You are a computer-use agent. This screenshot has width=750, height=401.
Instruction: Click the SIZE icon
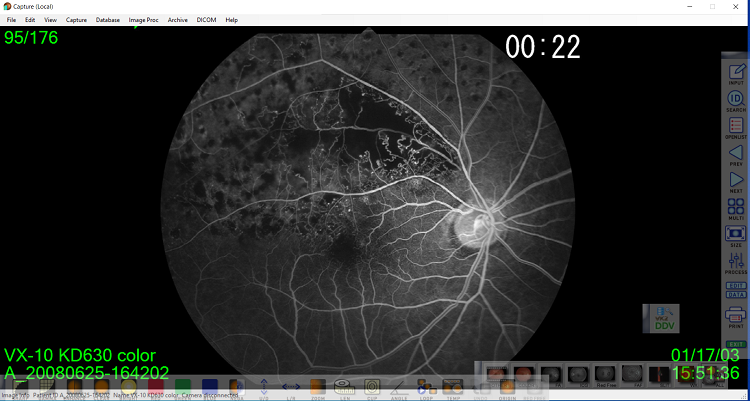[x=736, y=238]
